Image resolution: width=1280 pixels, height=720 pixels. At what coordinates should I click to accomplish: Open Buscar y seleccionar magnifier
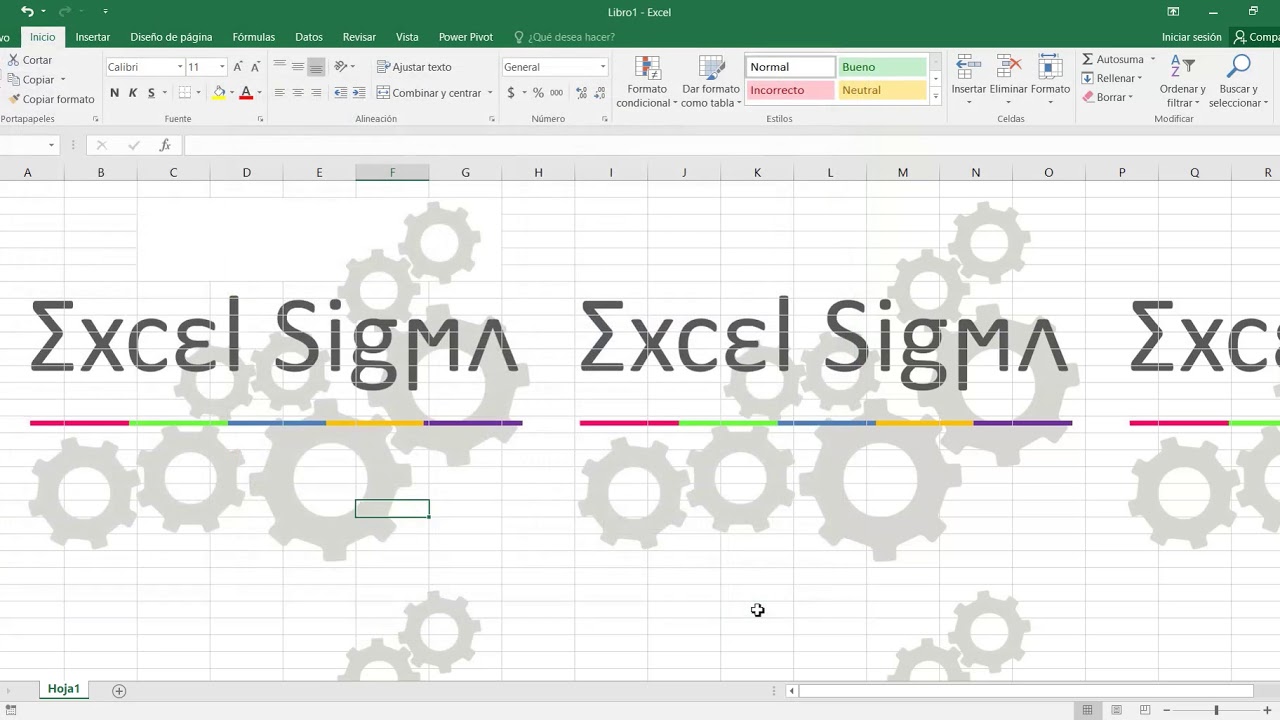click(1238, 82)
